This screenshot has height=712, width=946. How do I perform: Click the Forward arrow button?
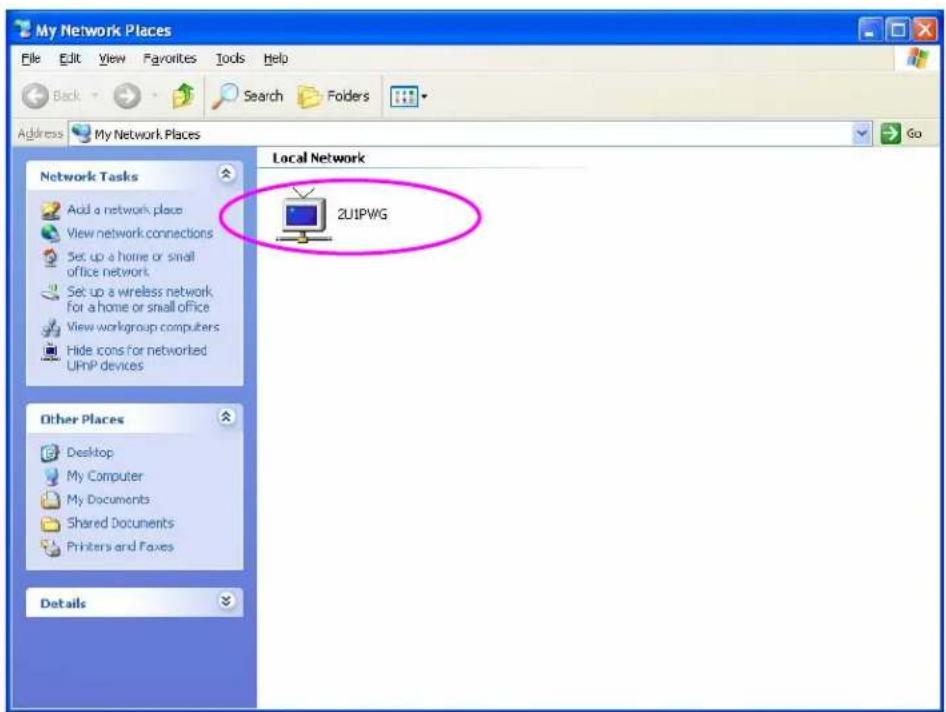127,96
